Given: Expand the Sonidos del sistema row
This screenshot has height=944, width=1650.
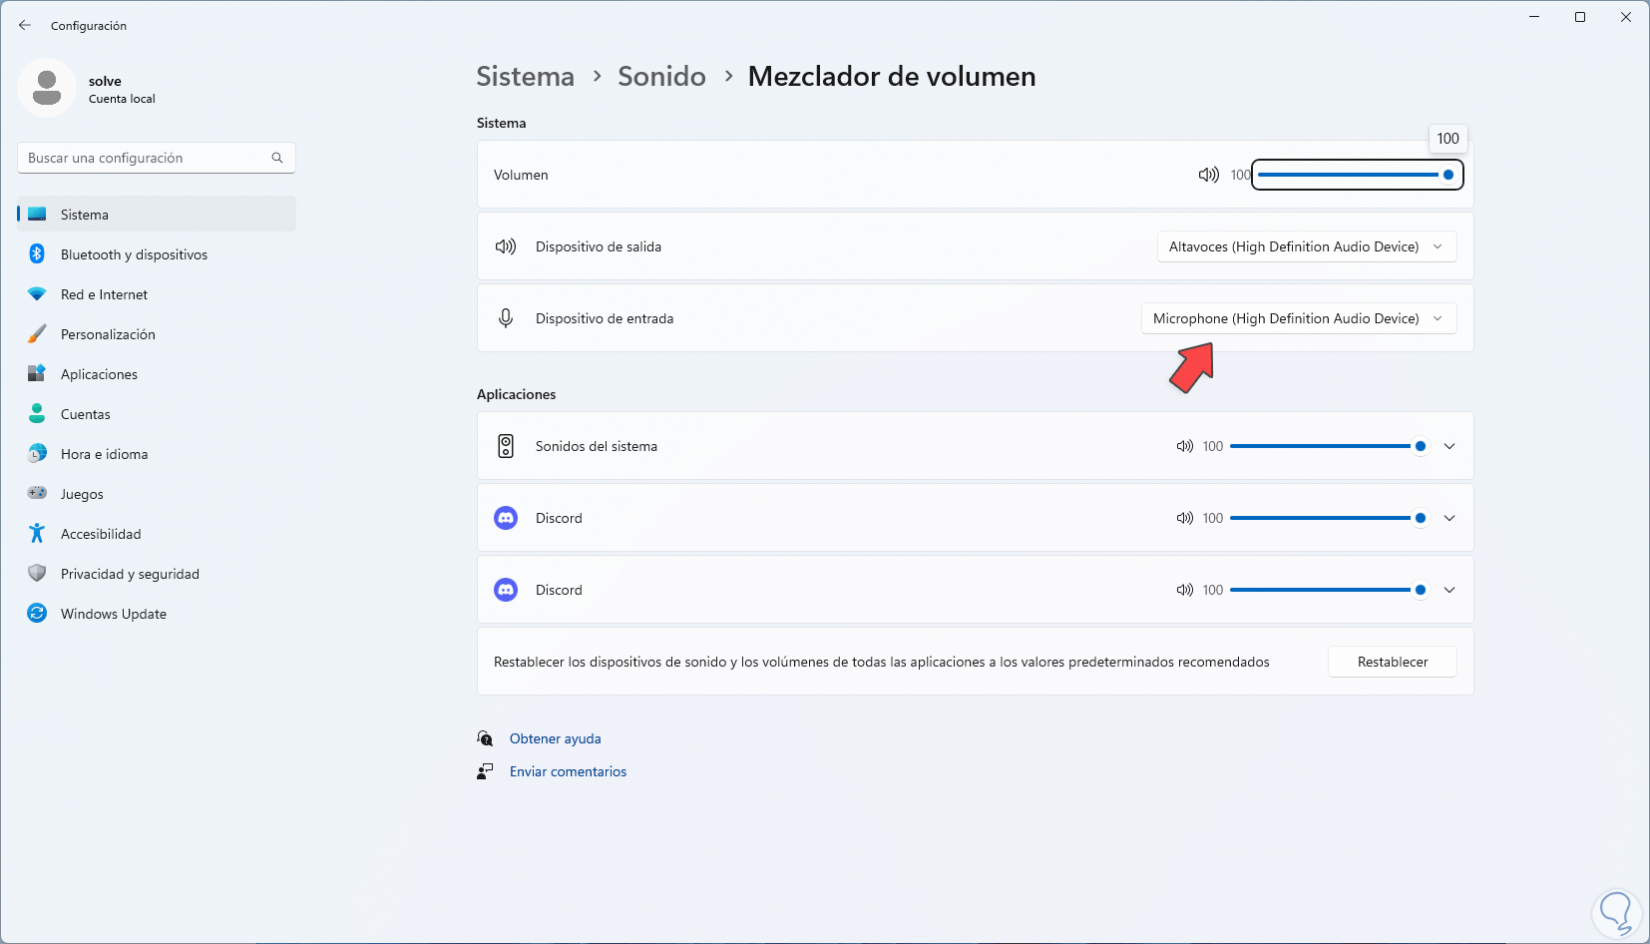Looking at the screenshot, I should pyautogui.click(x=1449, y=447).
